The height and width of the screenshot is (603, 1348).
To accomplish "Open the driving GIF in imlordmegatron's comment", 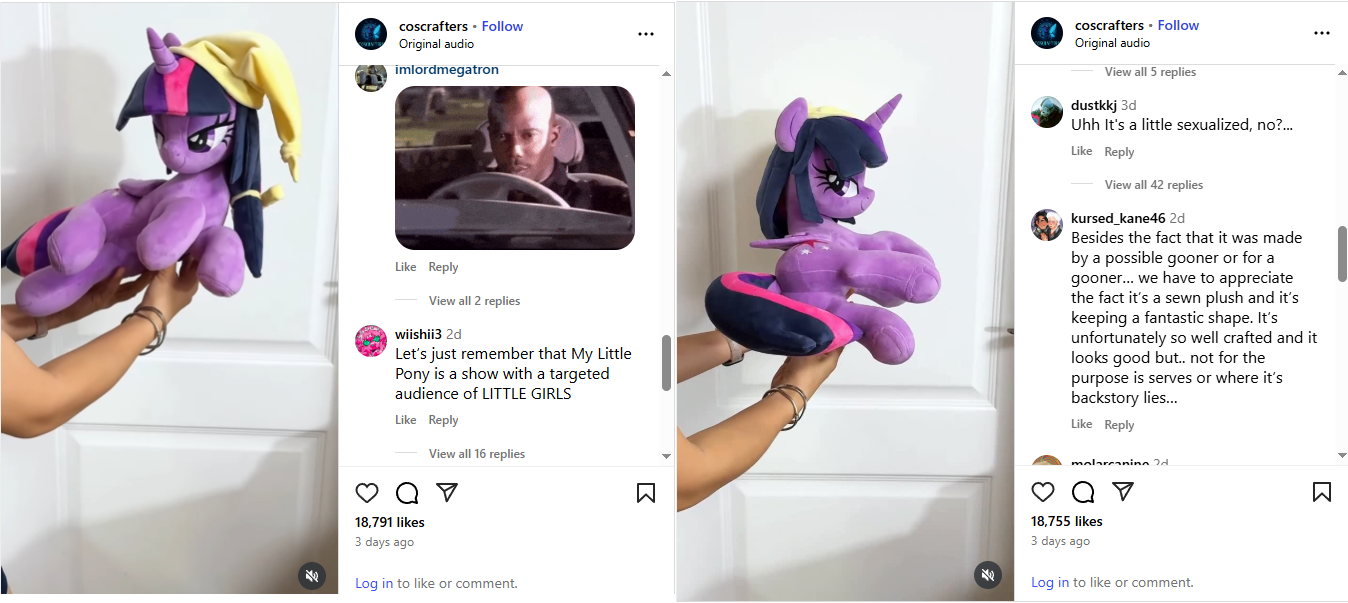I will click(x=515, y=168).
